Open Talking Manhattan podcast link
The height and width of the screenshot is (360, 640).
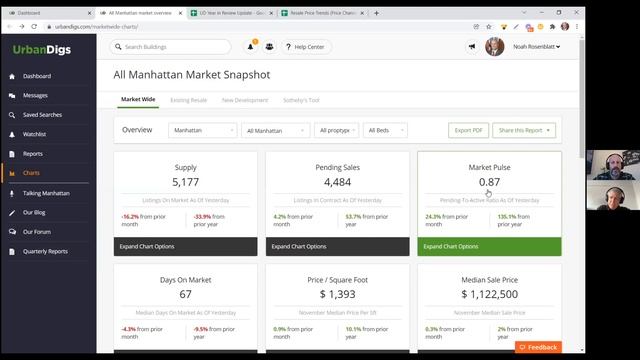coord(46,193)
